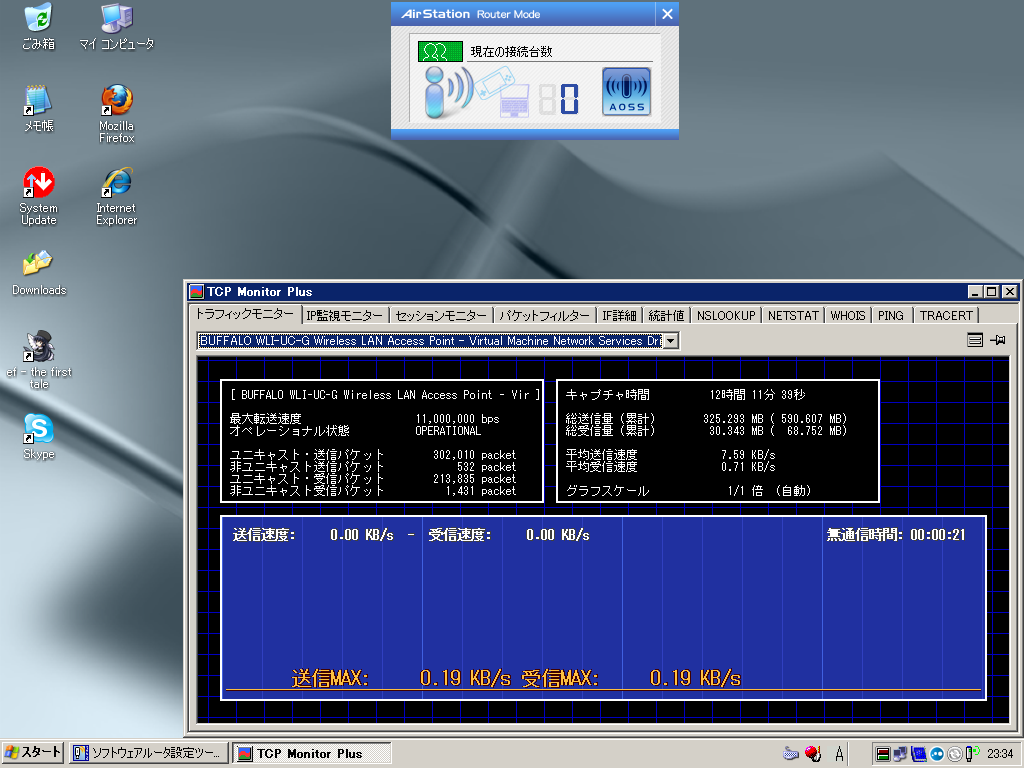
Task: Click the wireless person icon in AirStation
Action: [x=447, y=92]
